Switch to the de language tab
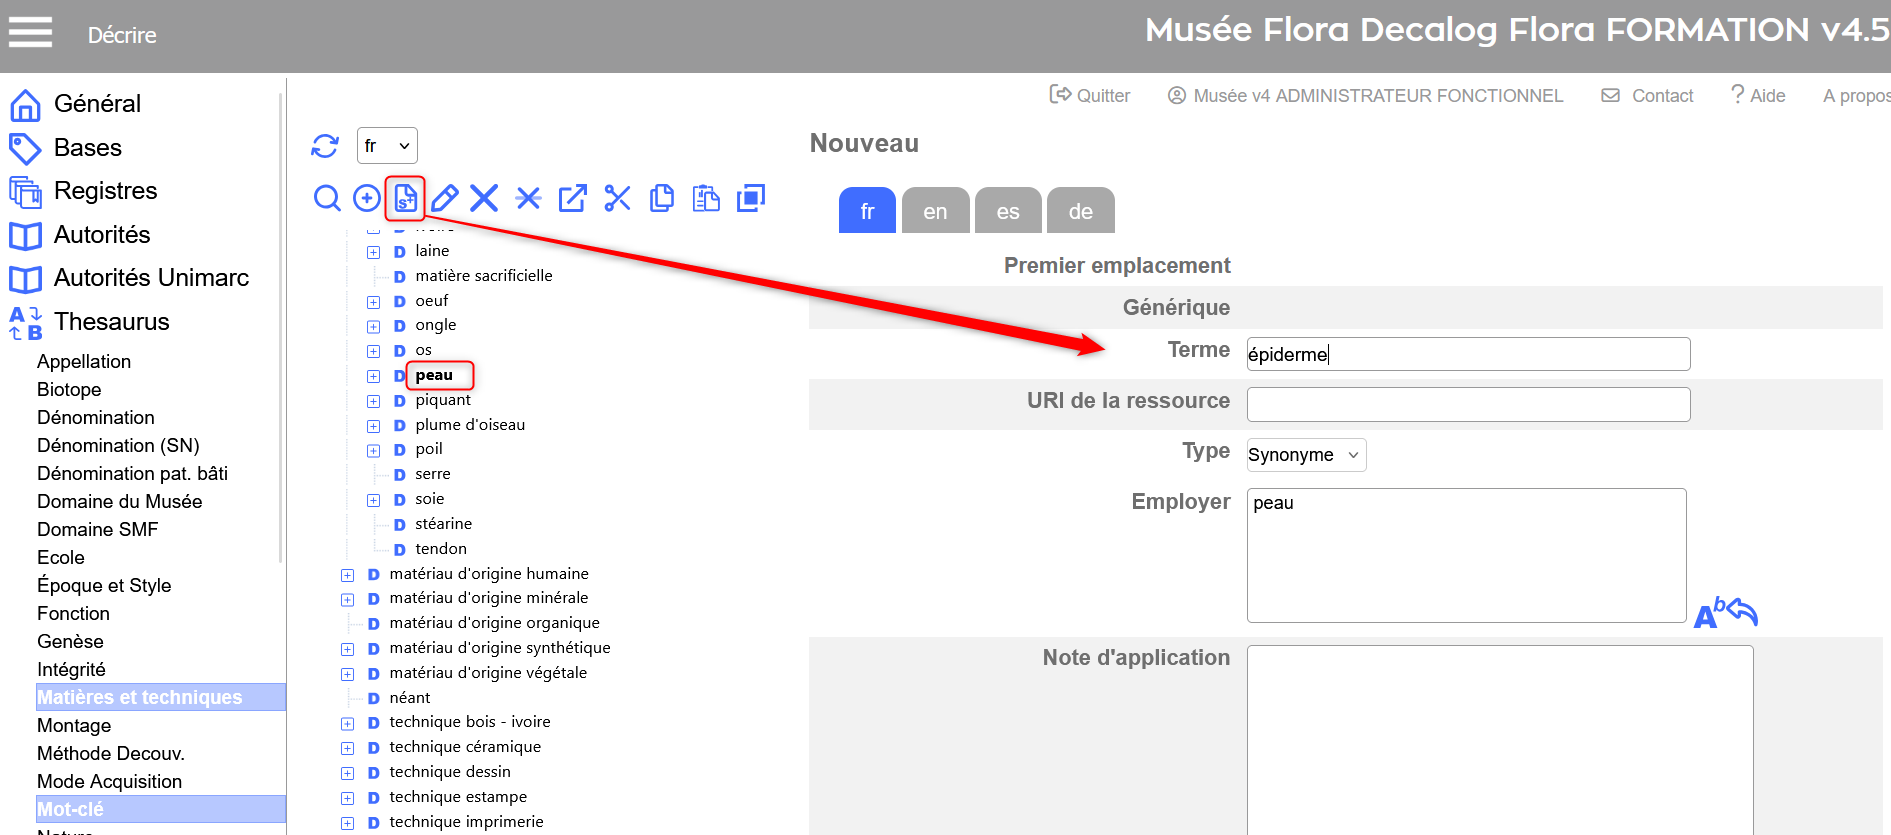Viewport: 1891px width, 835px height. [1080, 211]
